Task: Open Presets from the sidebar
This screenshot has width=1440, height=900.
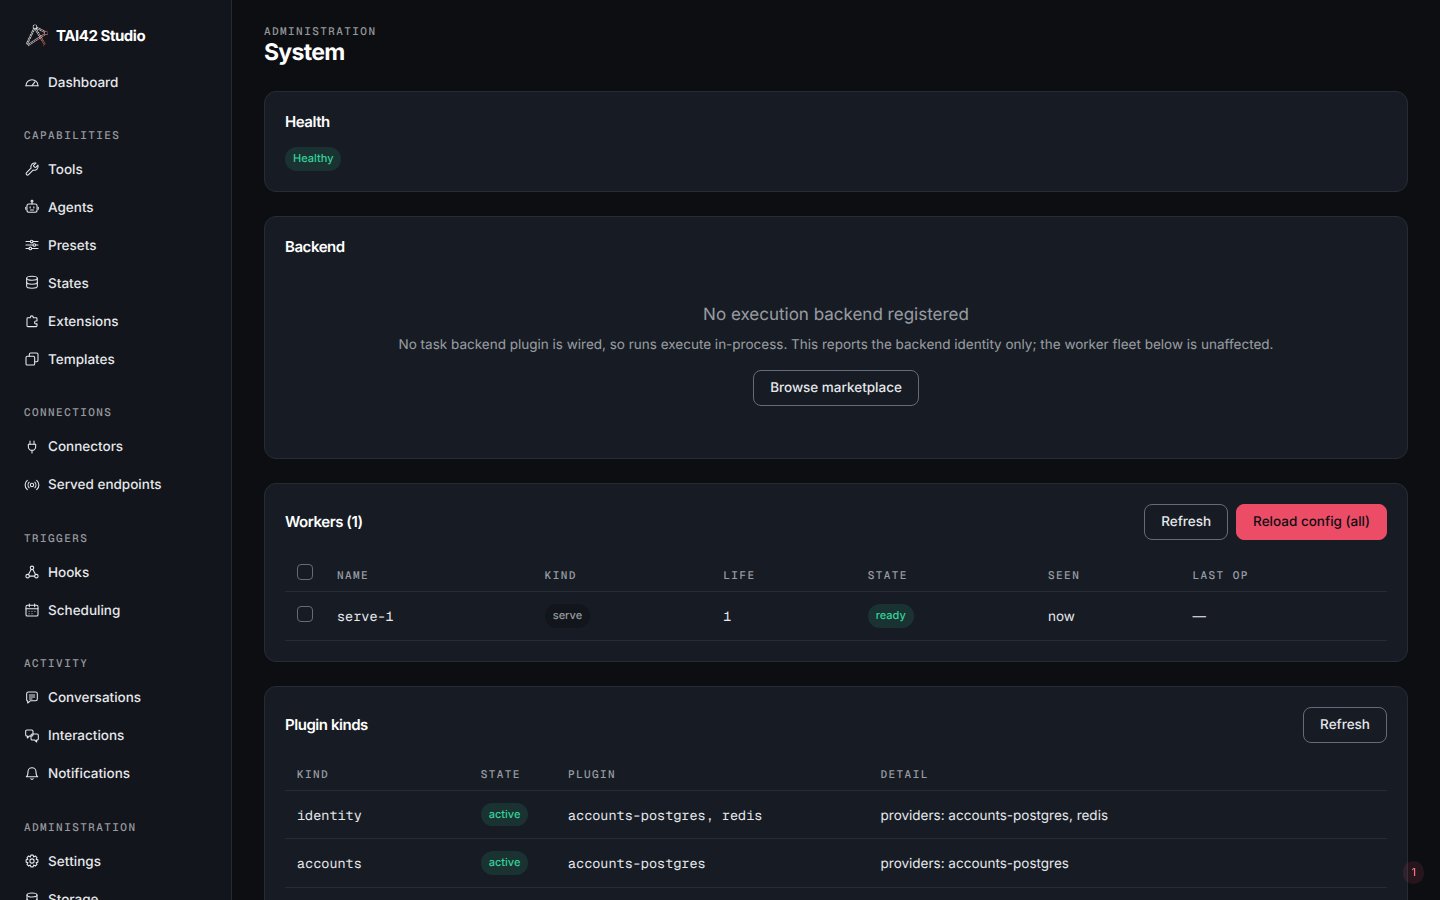Action: click(x=115, y=246)
